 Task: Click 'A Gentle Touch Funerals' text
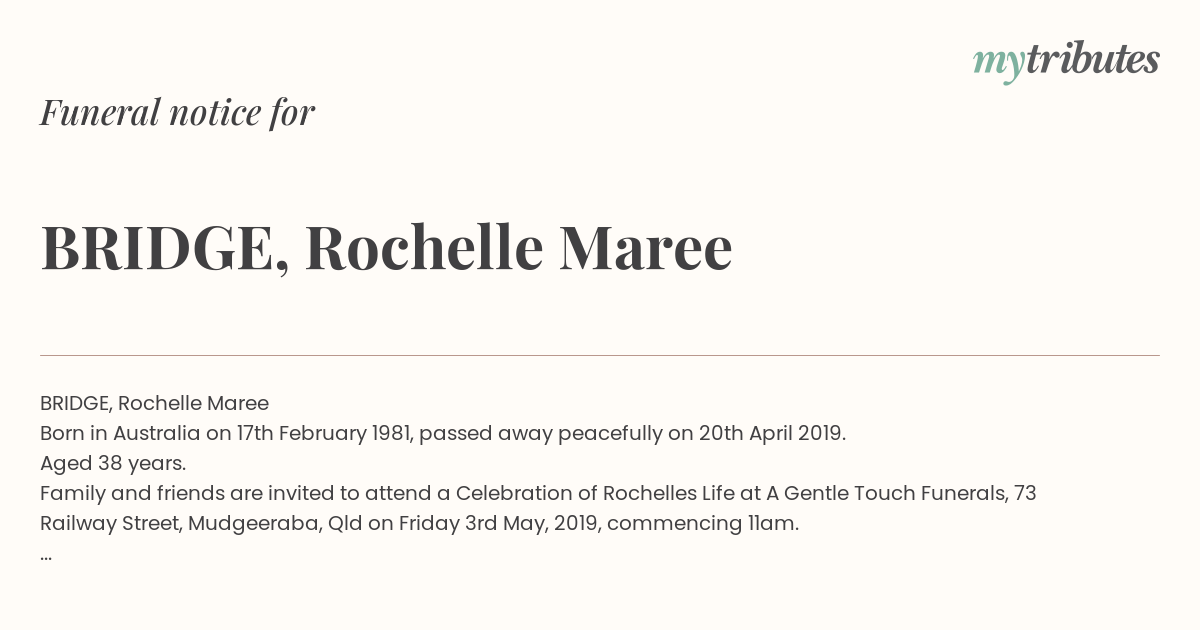tap(885, 493)
